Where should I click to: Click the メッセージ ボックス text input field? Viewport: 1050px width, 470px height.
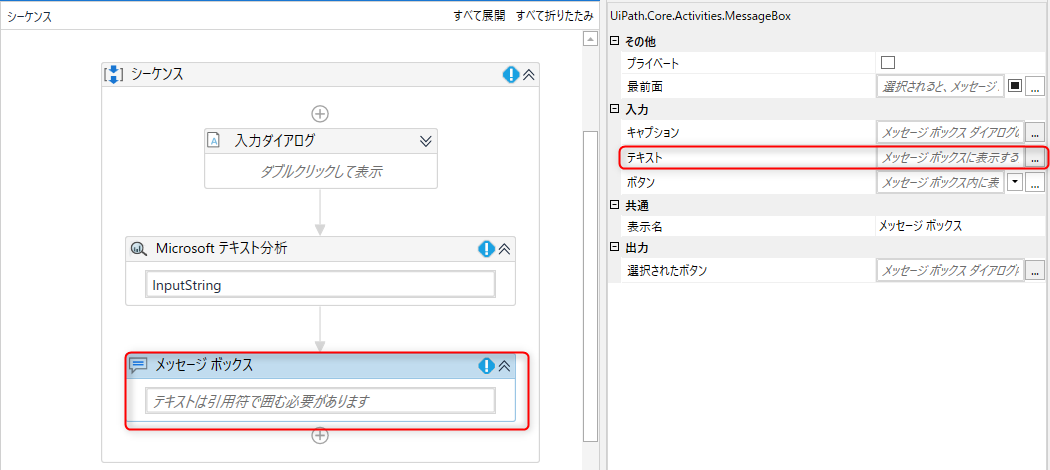click(321, 401)
